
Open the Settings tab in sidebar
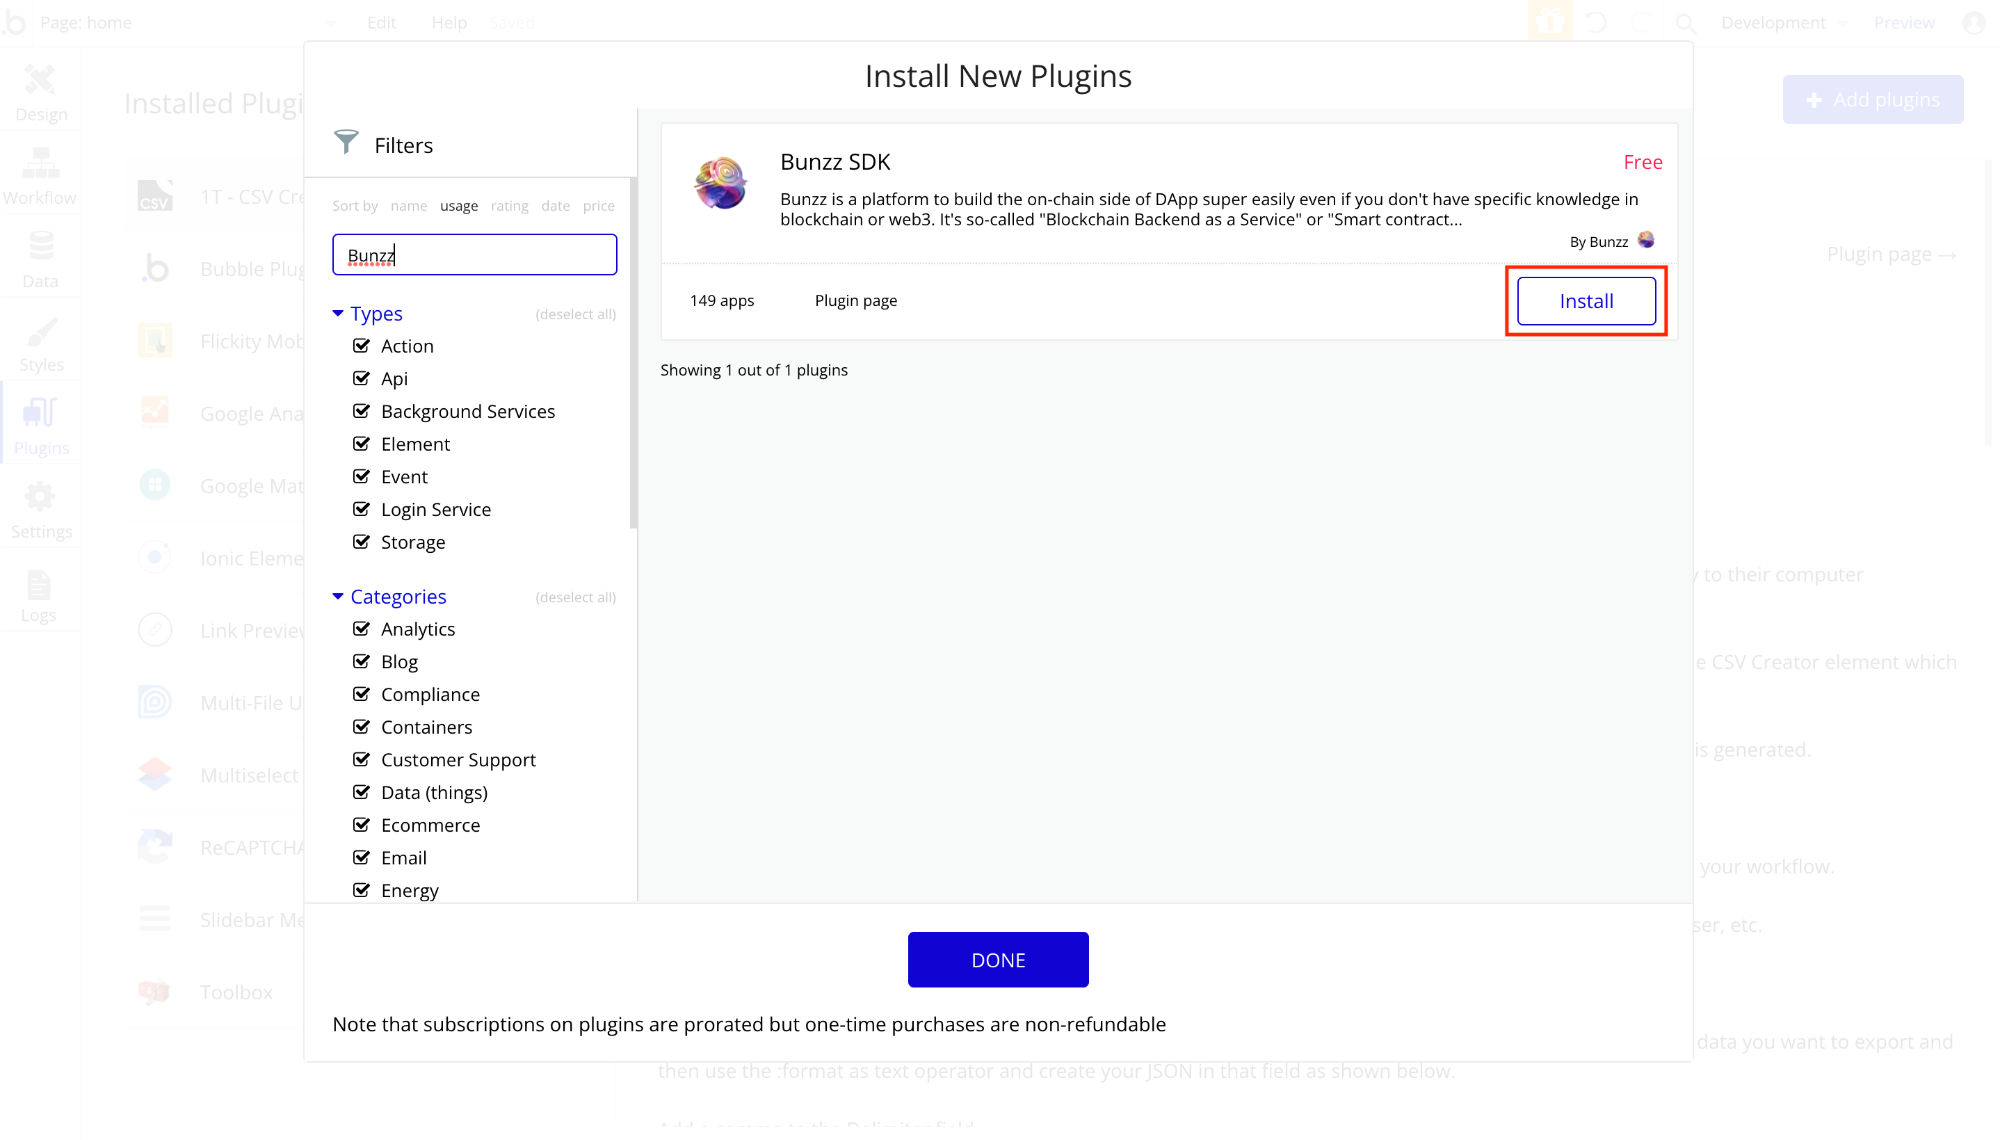(x=41, y=510)
